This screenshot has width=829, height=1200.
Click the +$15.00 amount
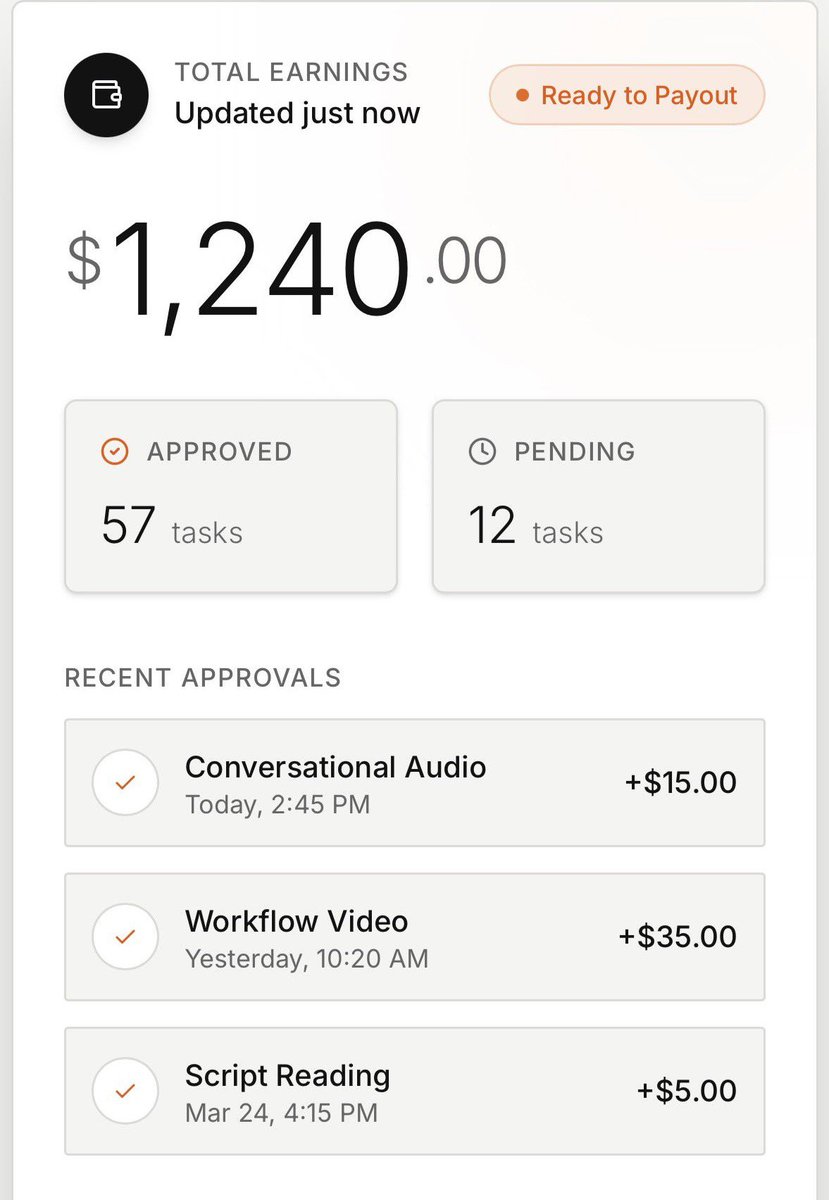681,782
